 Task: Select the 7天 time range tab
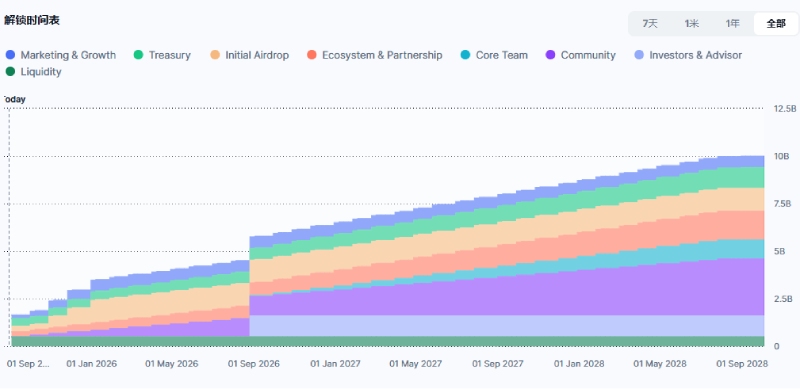tap(650, 23)
